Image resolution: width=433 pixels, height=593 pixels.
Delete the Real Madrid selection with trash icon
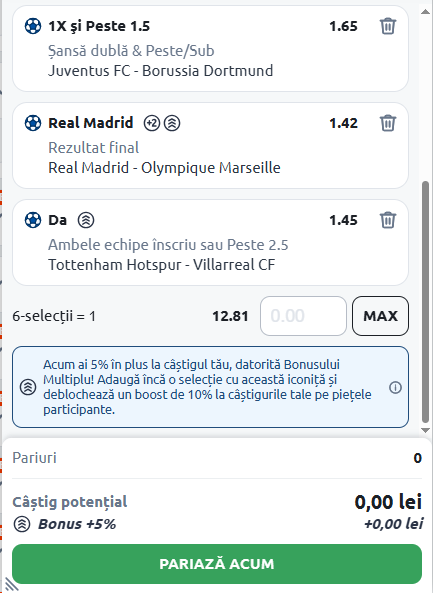point(388,123)
